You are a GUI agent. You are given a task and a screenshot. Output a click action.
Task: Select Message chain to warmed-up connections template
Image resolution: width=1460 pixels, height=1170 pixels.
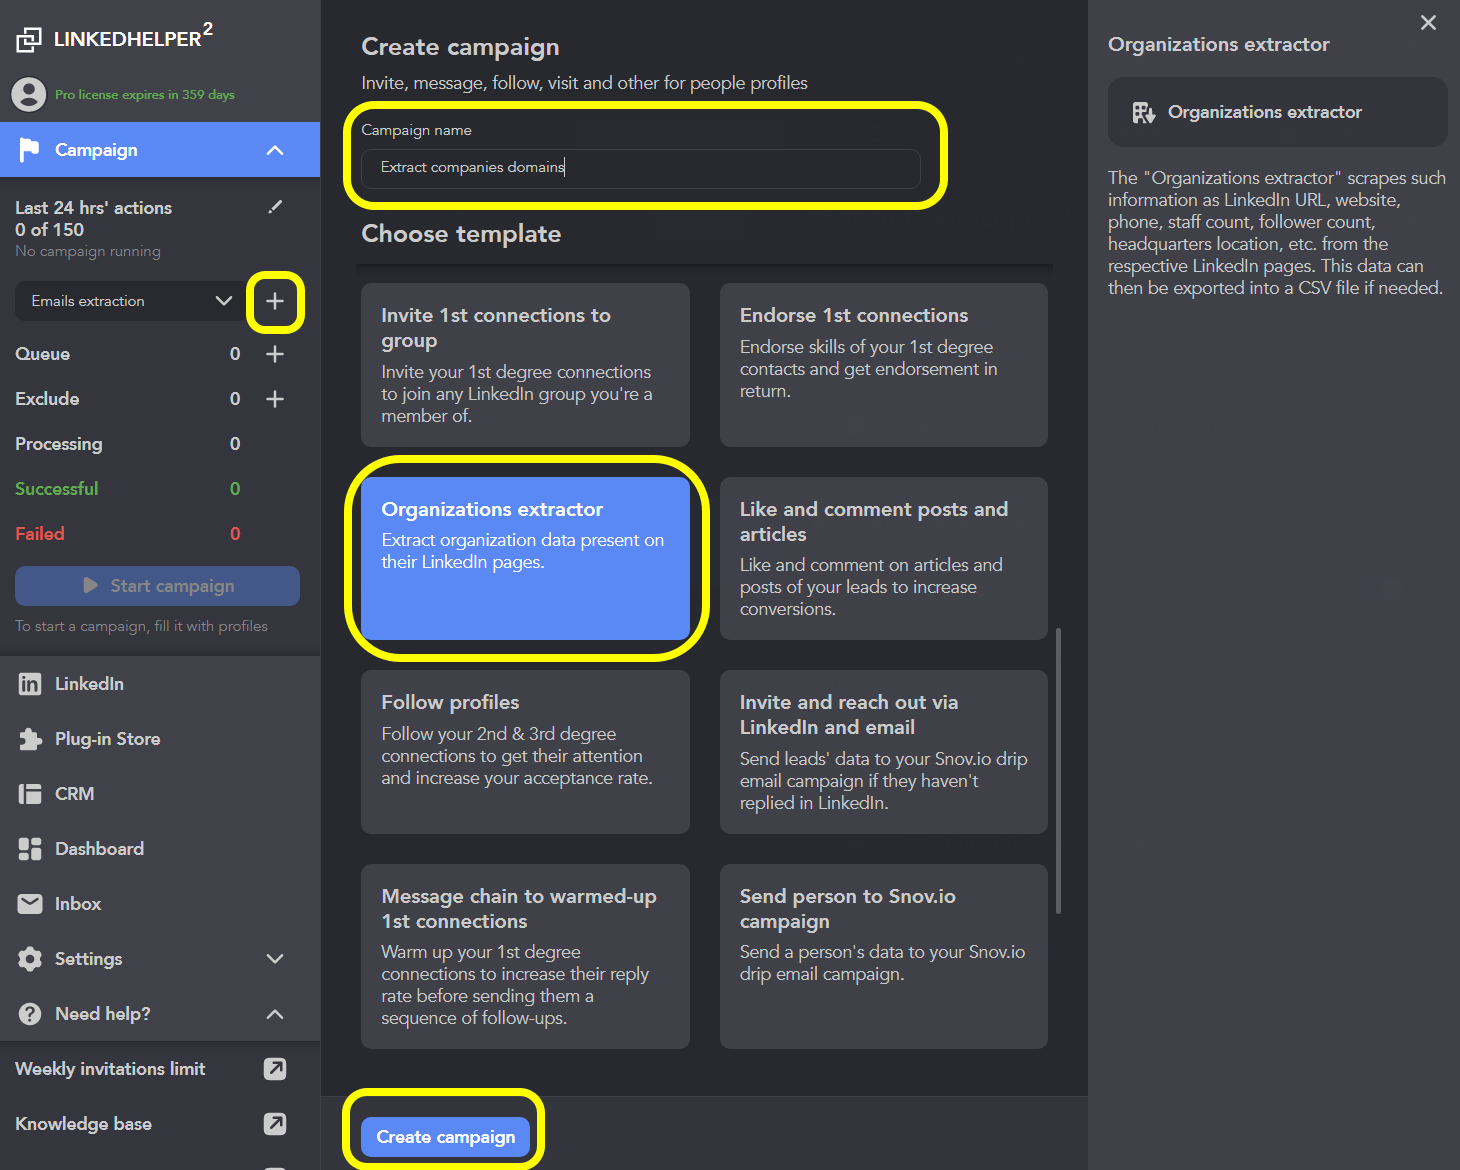pos(525,956)
